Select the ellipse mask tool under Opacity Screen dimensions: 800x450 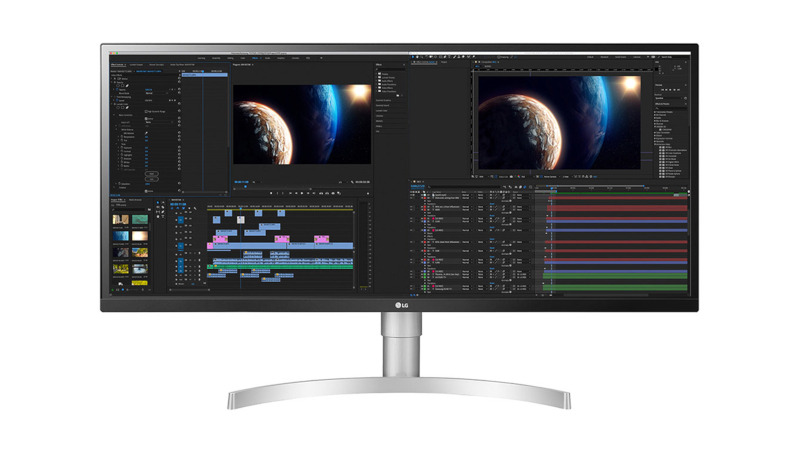click(x=118, y=86)
